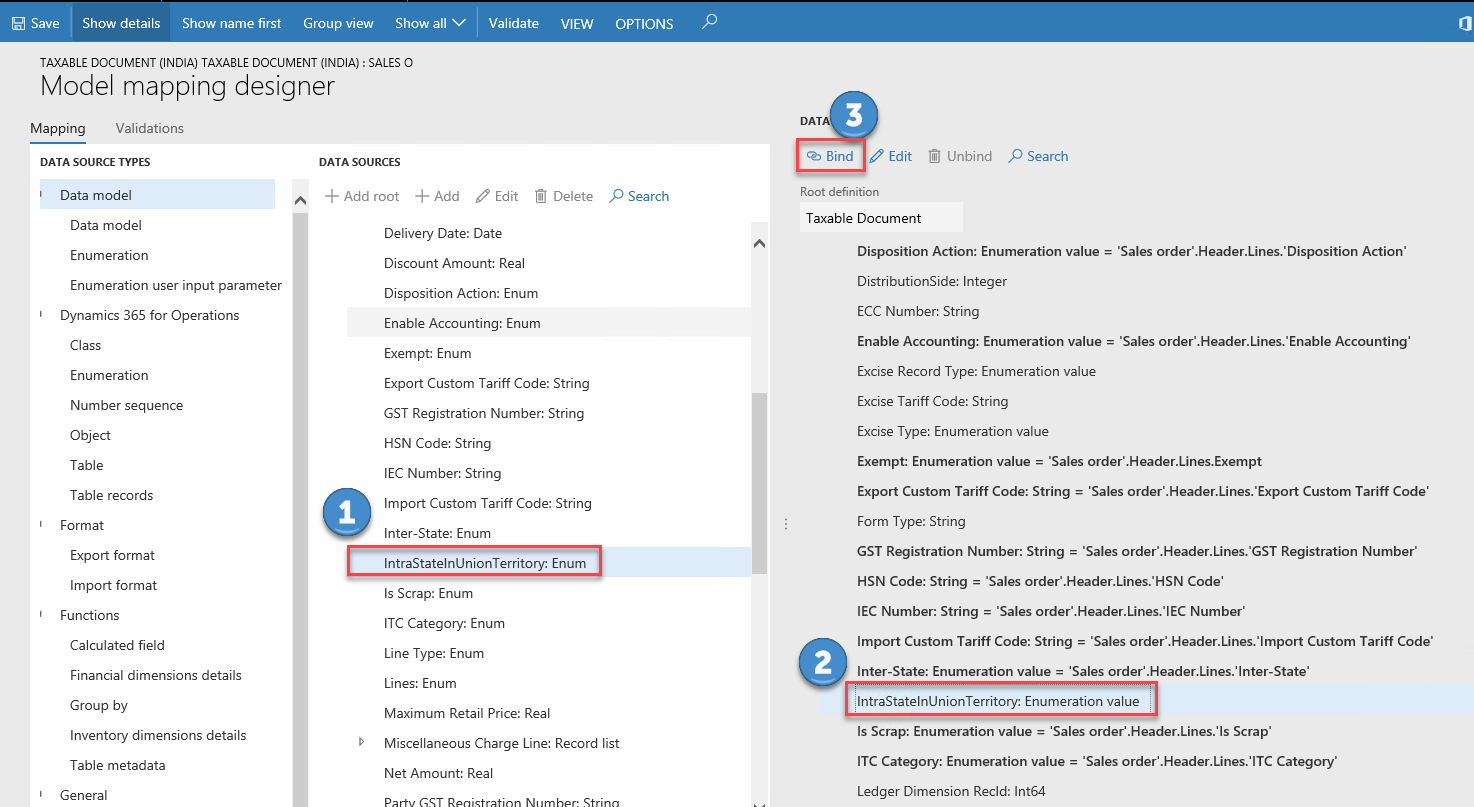Select Ledger Dimension RecId: Int64
Viewport: 1474px width, 807px height.
tap(951, 791)
